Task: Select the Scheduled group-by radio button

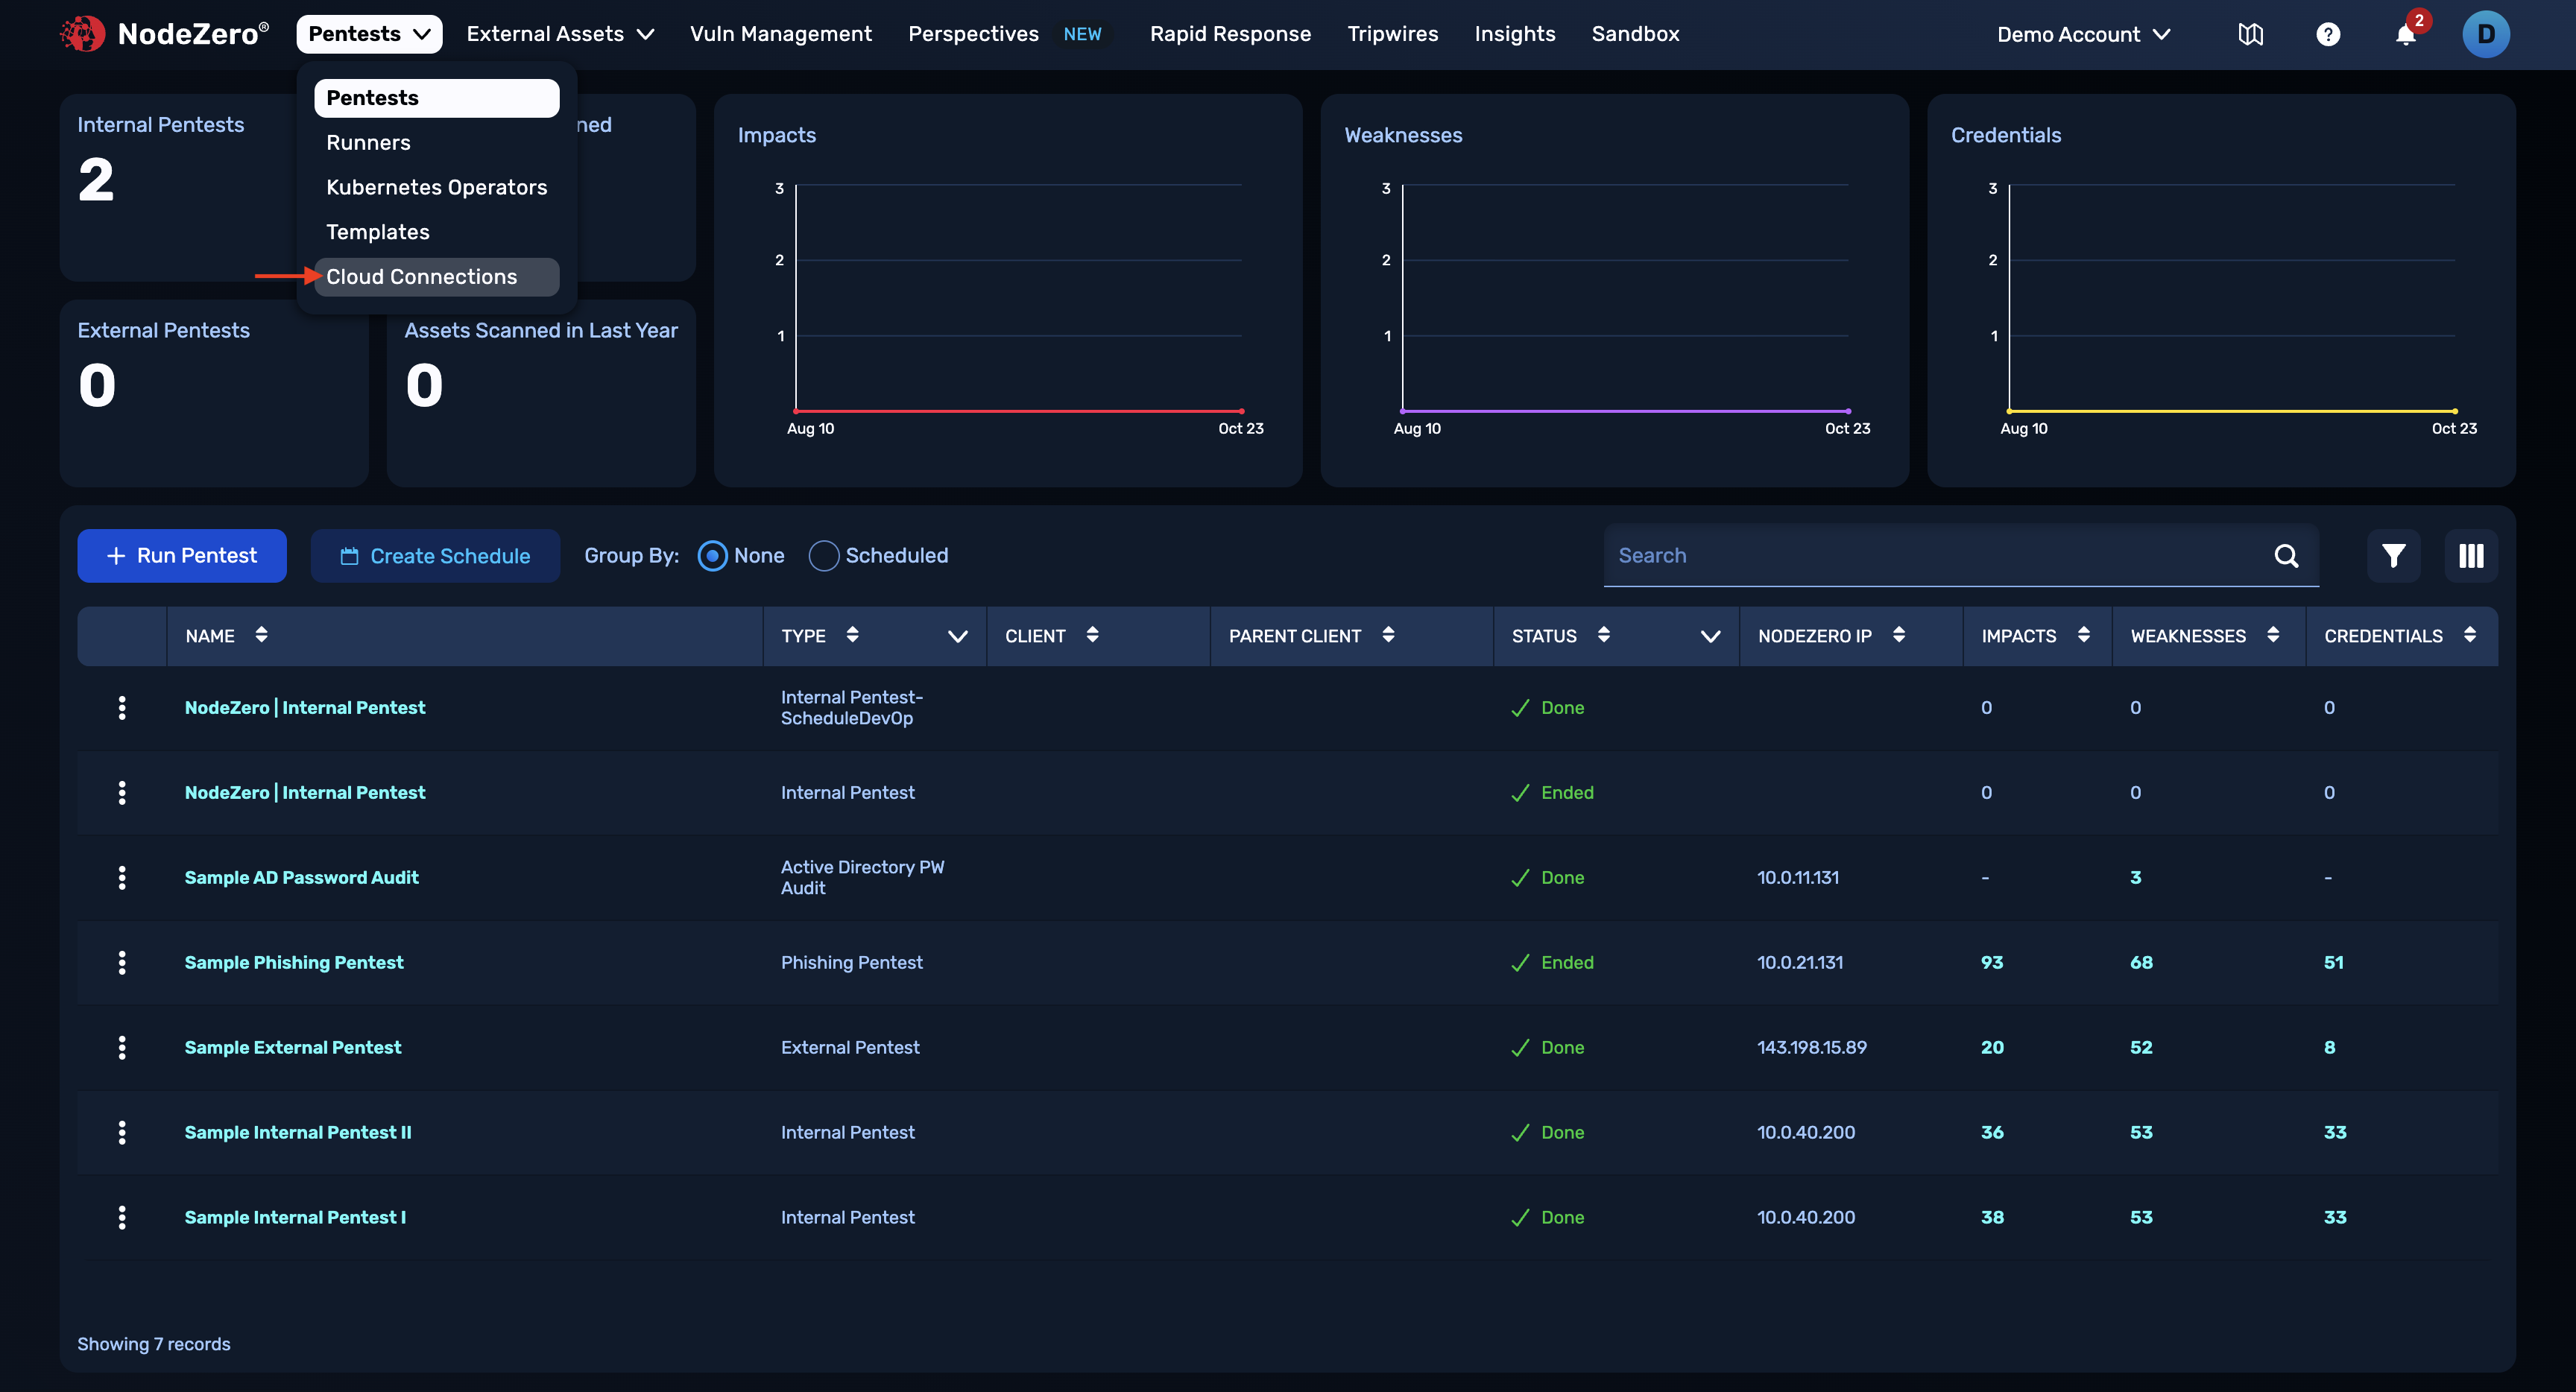Action: (823, 555)
